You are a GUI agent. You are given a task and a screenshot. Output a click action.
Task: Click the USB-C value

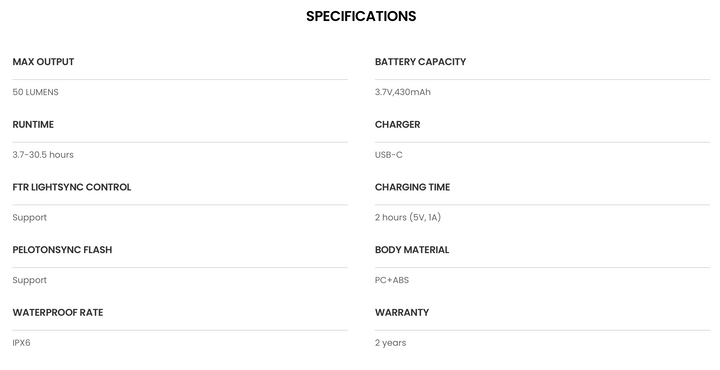388,155
